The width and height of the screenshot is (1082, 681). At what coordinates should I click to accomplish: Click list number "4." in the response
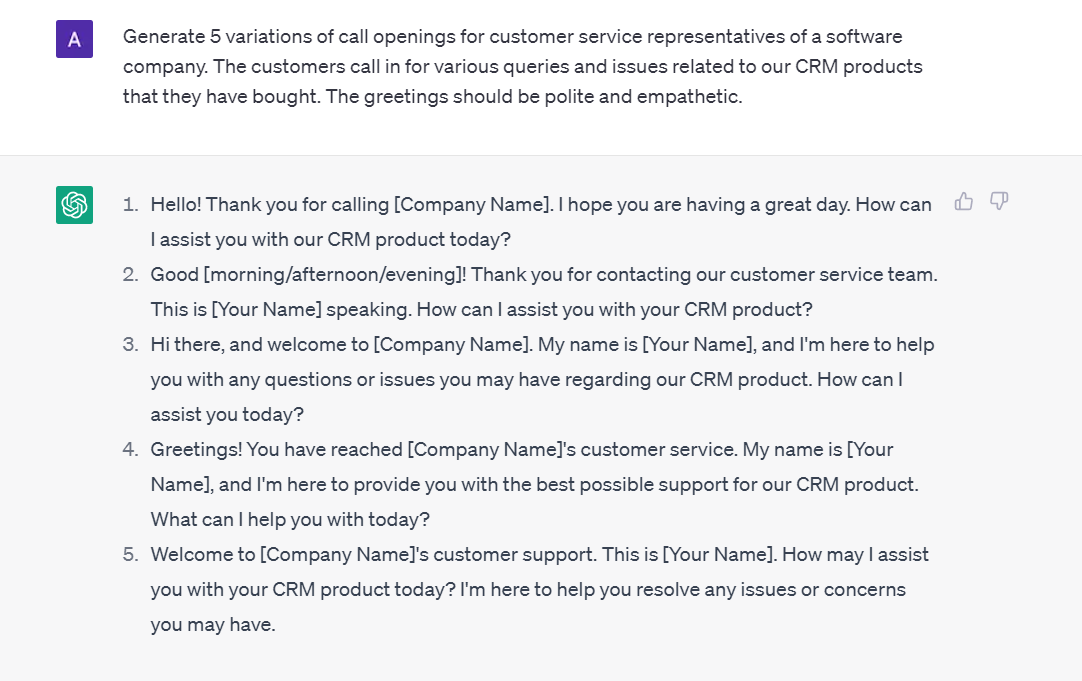130,449
